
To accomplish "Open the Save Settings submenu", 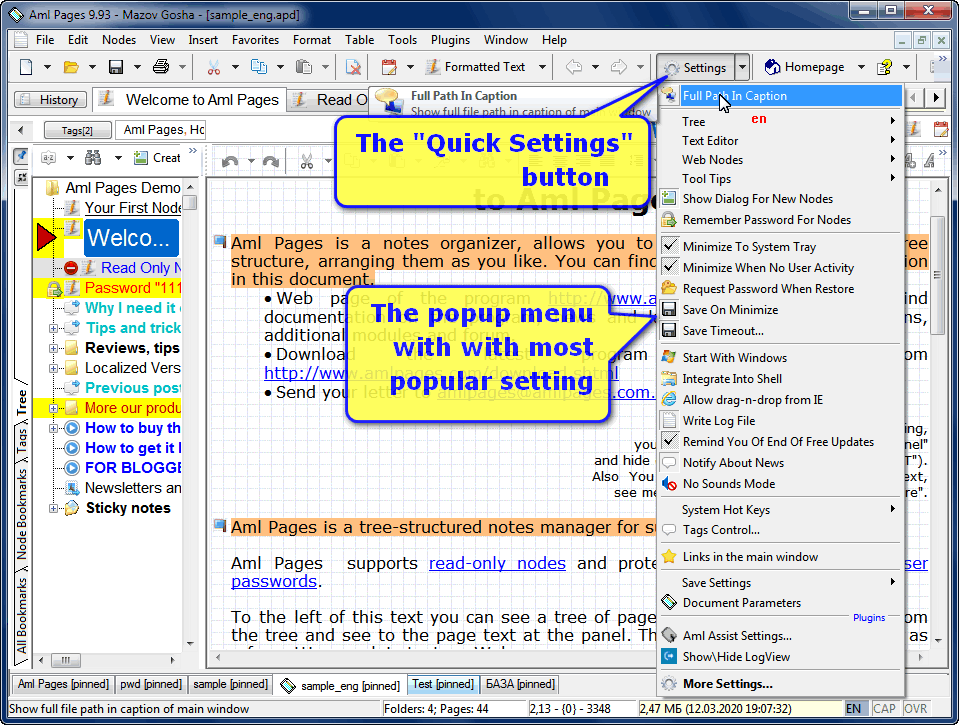I will tap(780, 582).
